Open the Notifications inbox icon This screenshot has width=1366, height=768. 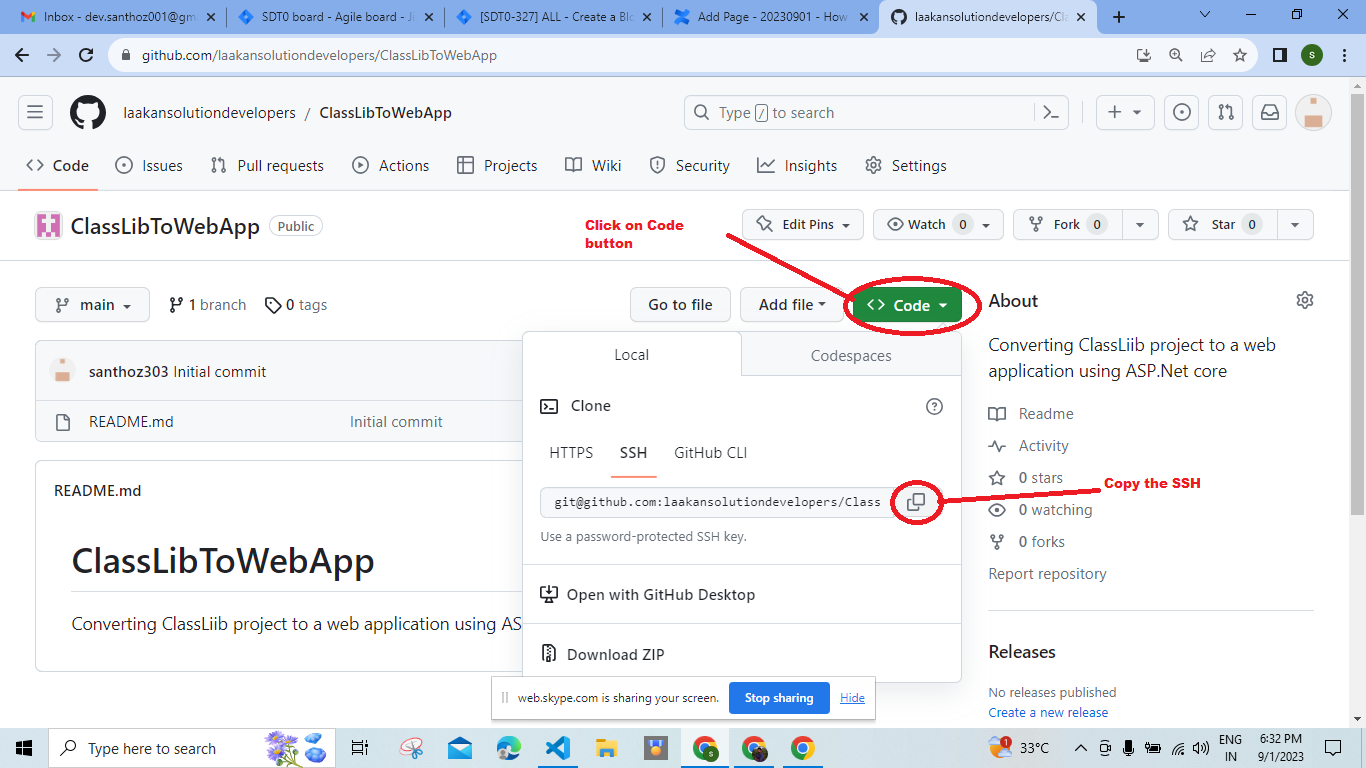tap(1269, 113)
